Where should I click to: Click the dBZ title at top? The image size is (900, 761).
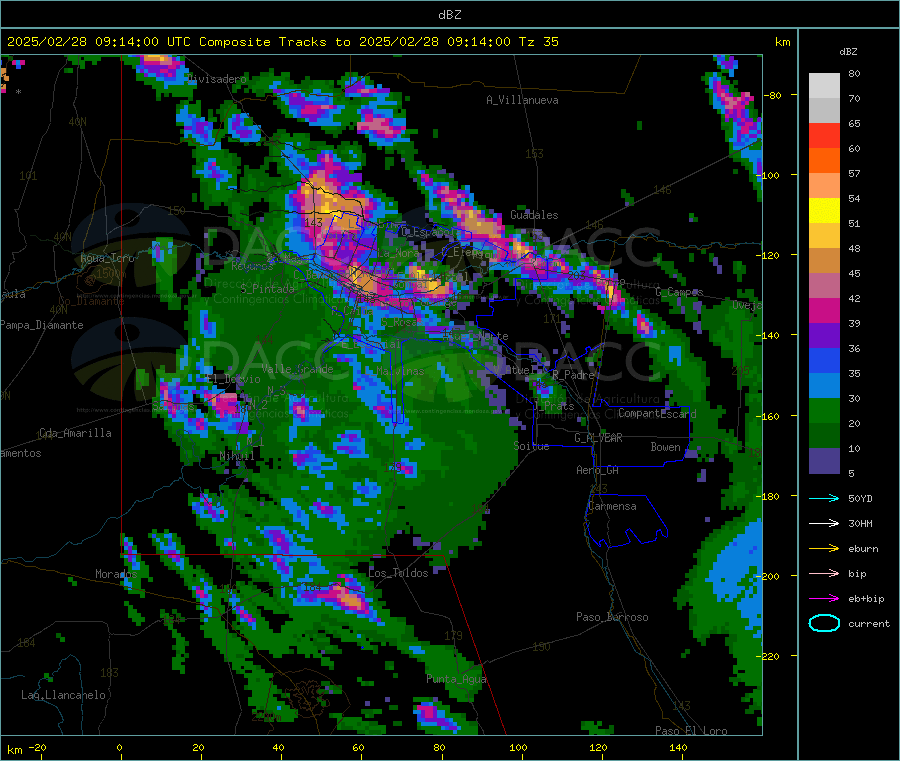(x=449, y=15)
